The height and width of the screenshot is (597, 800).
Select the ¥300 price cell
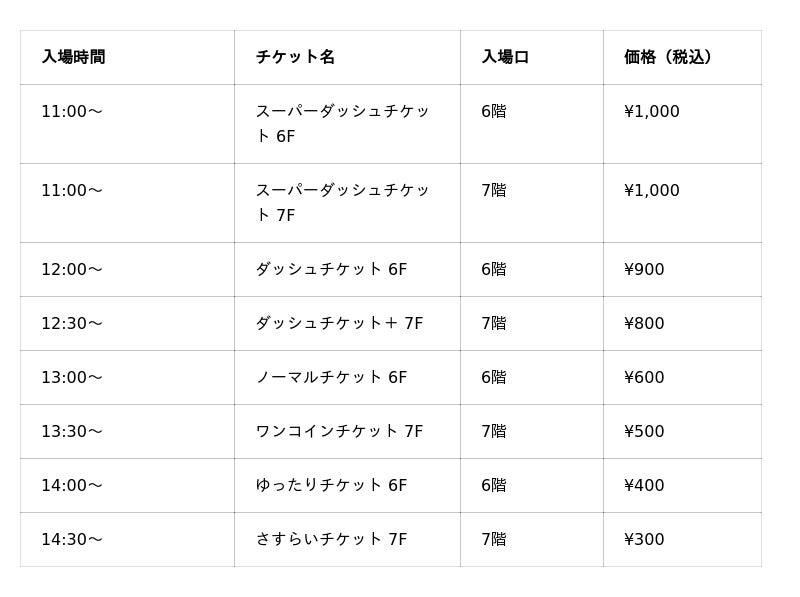click(x=644, y=539)
